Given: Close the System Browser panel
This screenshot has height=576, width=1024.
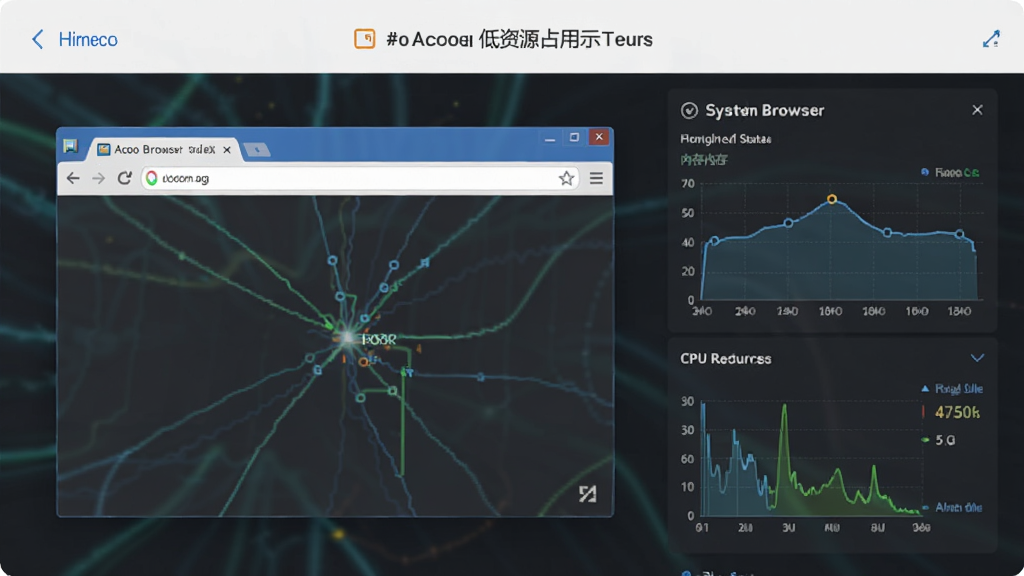Looking at the screenshot, I should pos(977,110).
